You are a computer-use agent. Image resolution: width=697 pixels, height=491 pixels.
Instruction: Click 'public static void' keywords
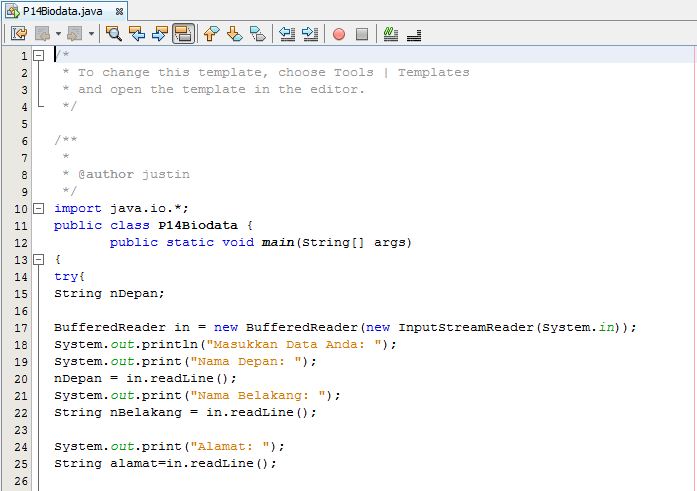182,242
